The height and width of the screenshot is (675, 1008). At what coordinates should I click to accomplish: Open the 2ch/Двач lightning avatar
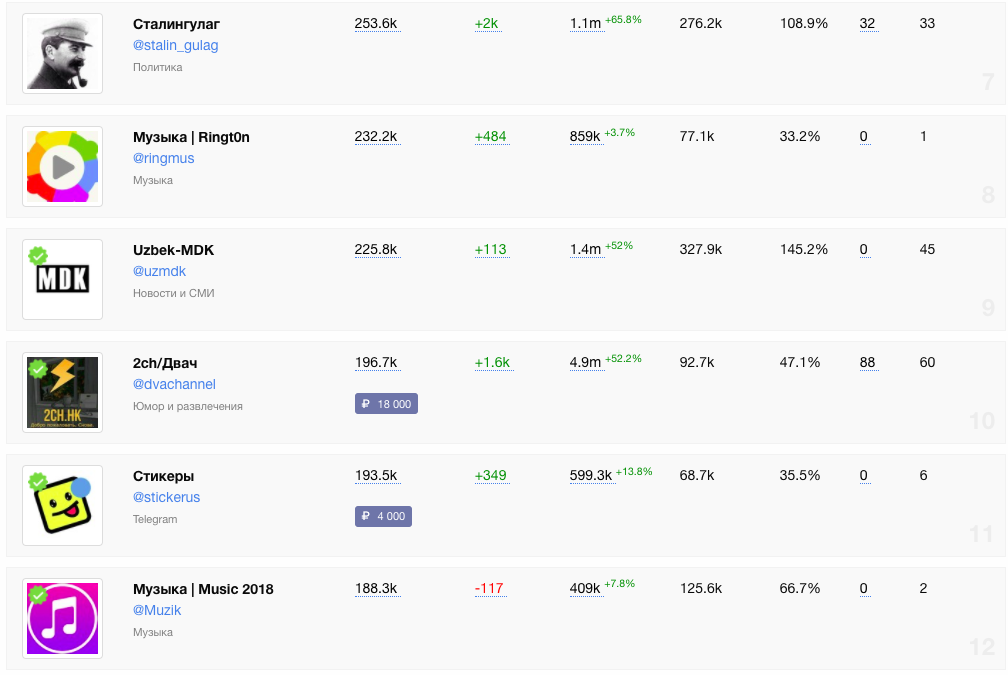(62, 392)
